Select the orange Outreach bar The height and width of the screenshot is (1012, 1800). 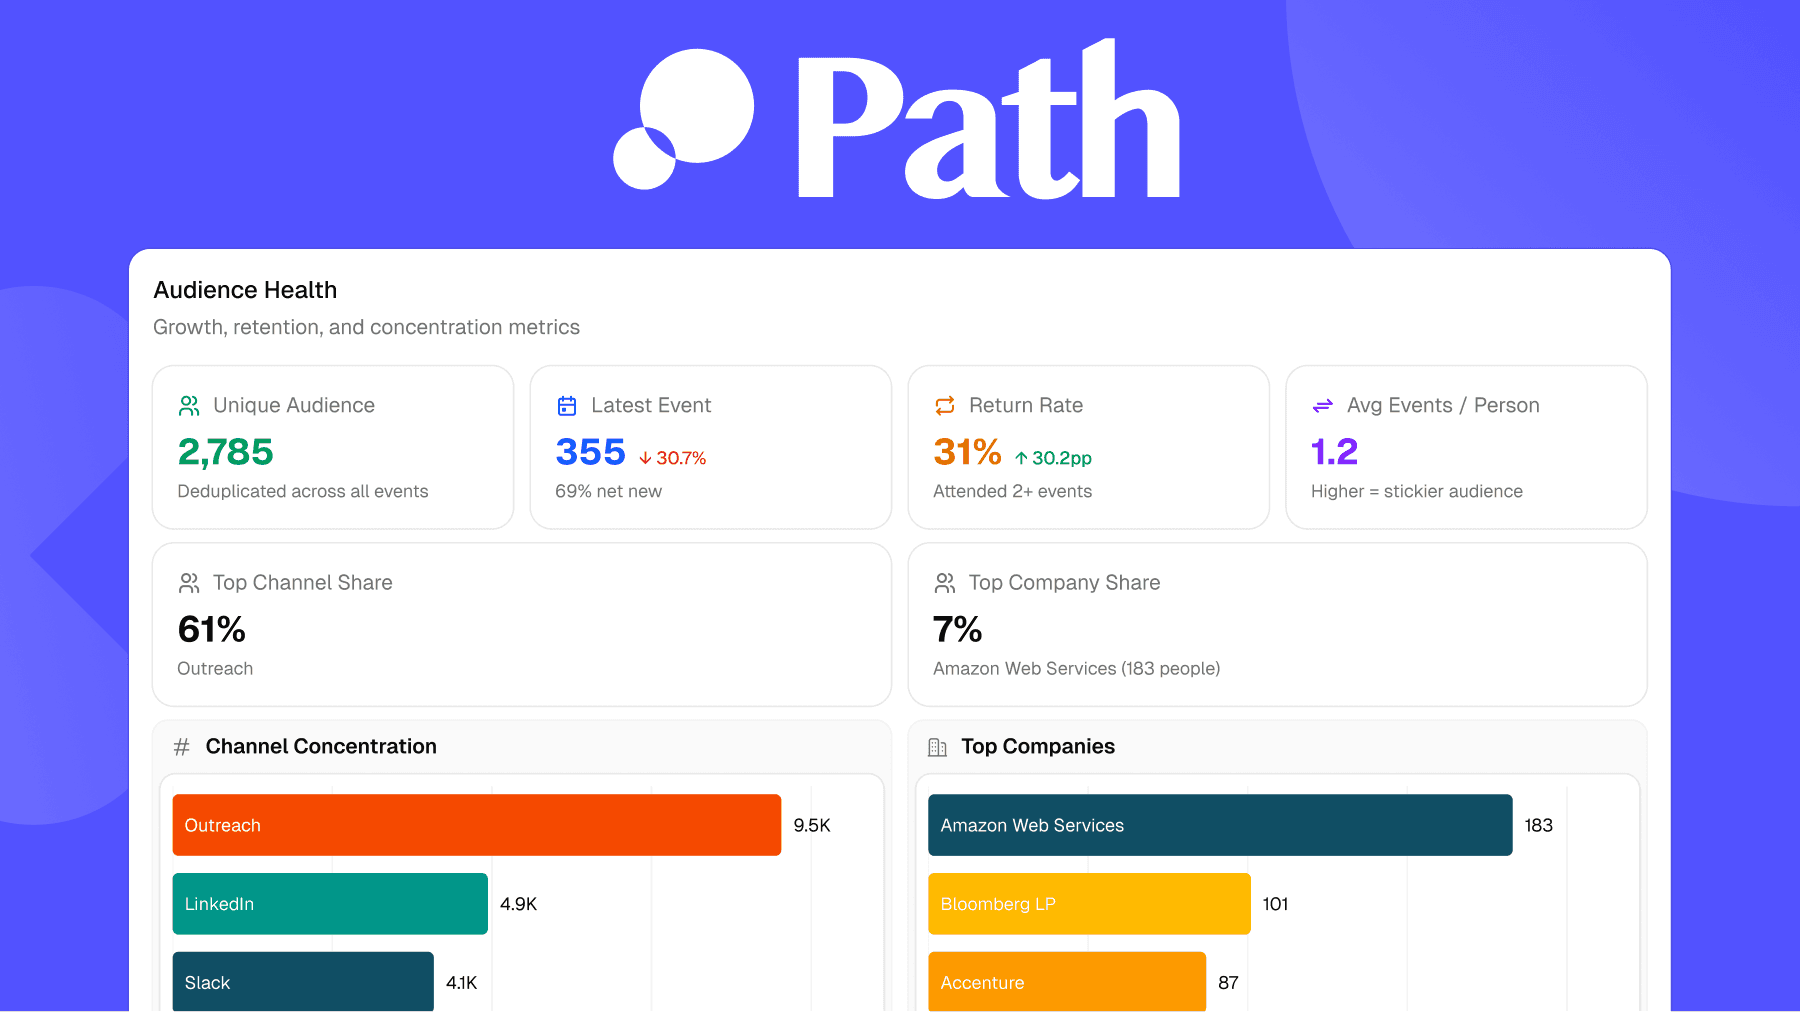click(477, 825)
